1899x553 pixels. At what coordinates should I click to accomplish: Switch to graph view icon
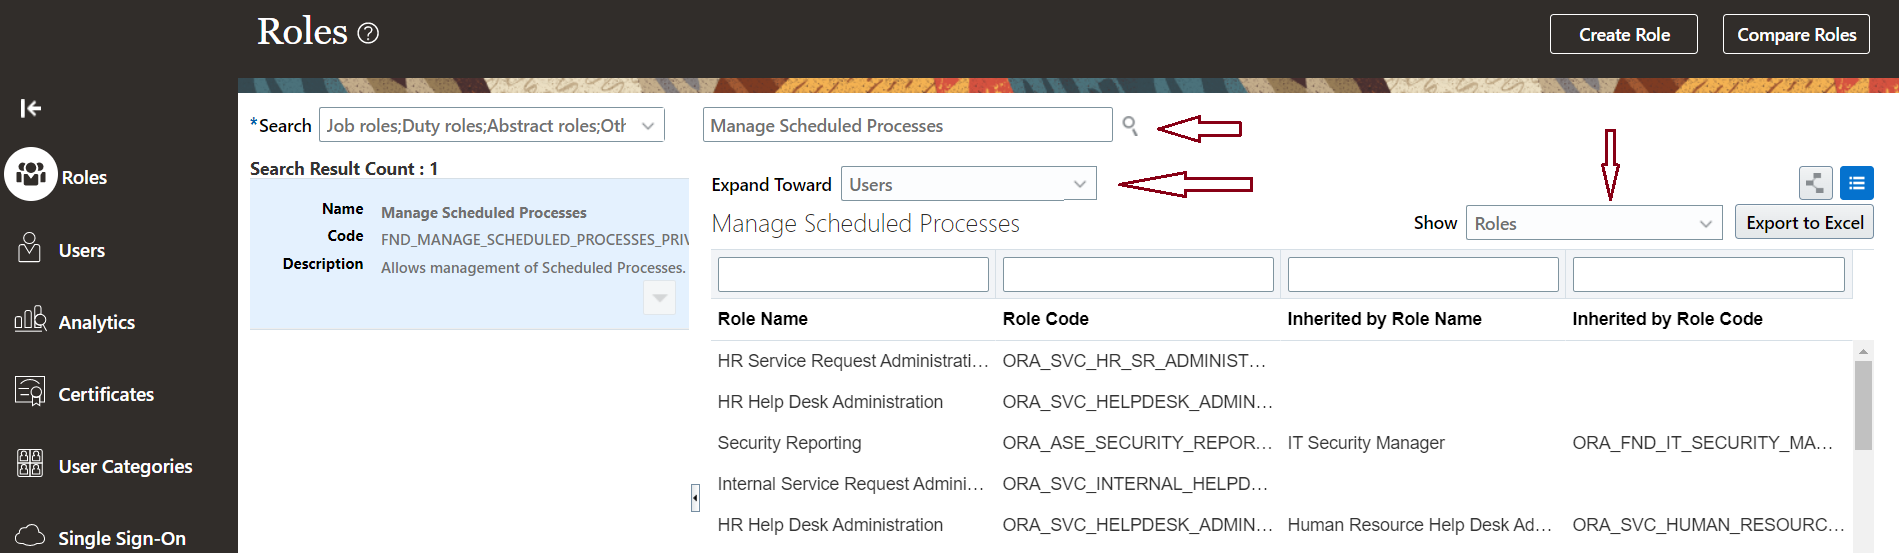tap(1815, 183)
